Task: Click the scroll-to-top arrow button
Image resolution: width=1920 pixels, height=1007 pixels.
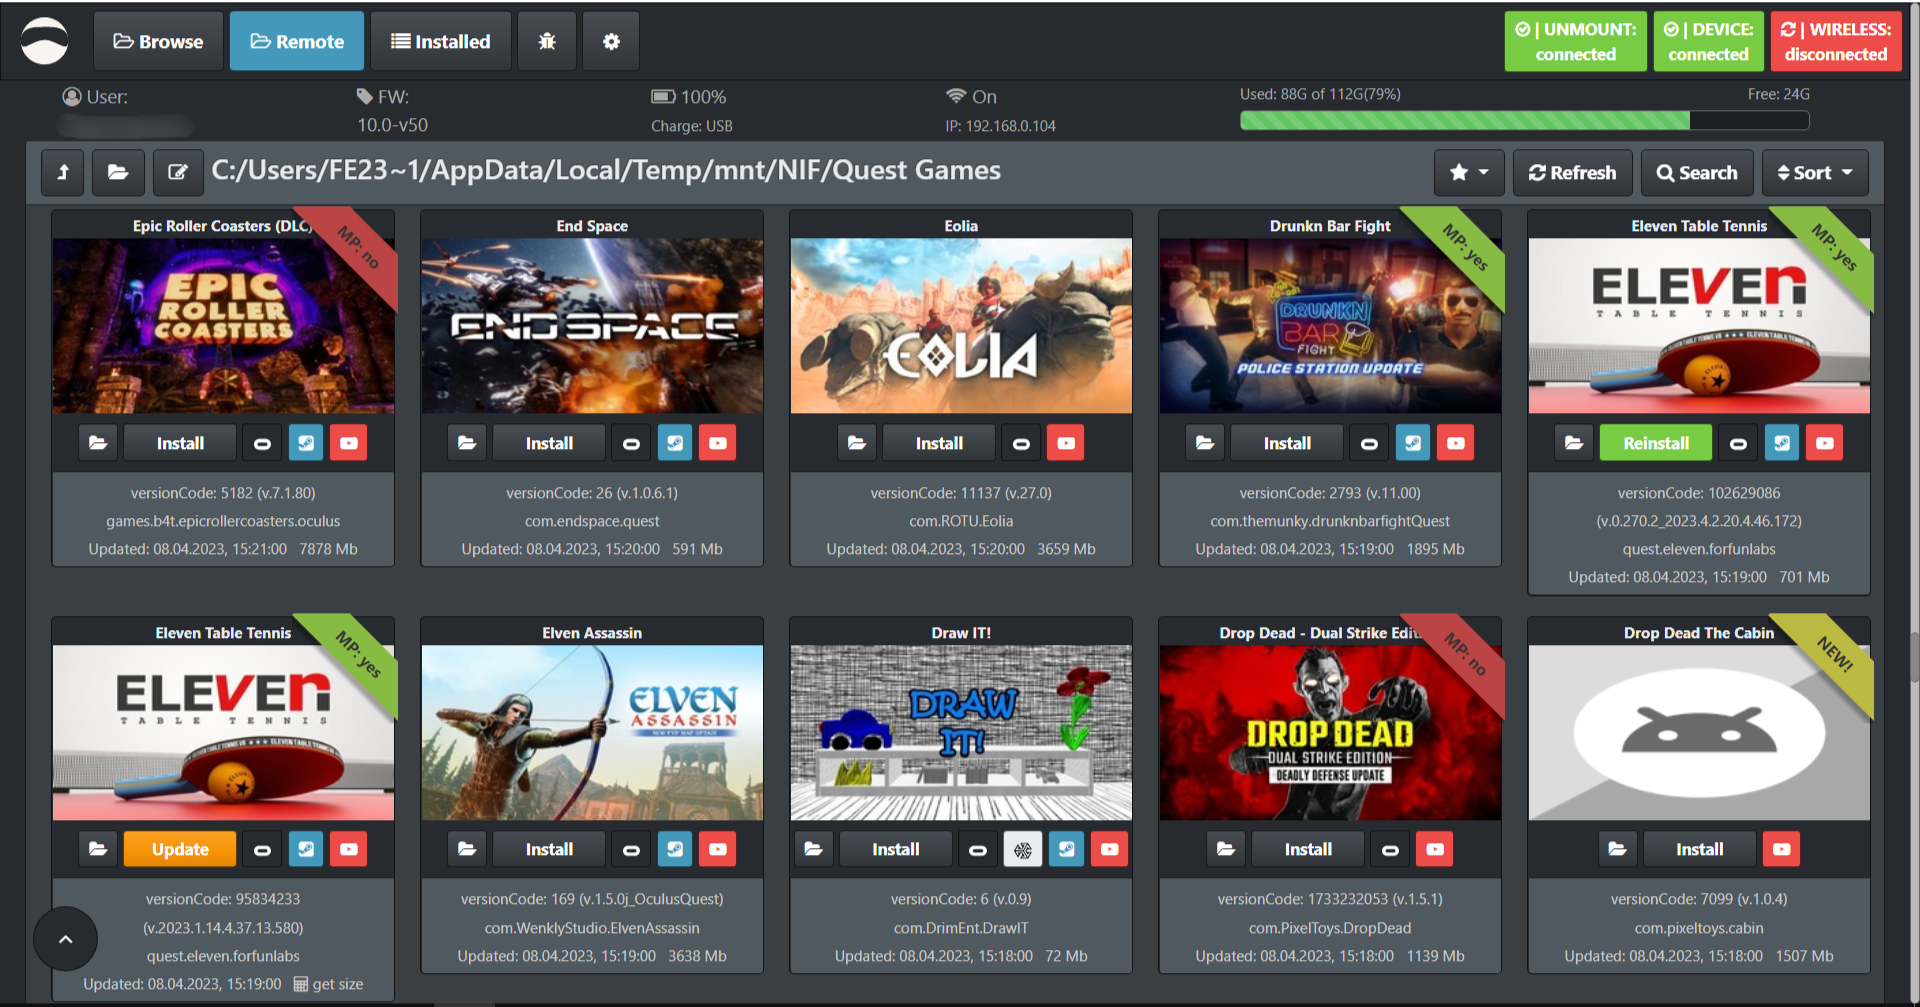Action: point(66,939)
